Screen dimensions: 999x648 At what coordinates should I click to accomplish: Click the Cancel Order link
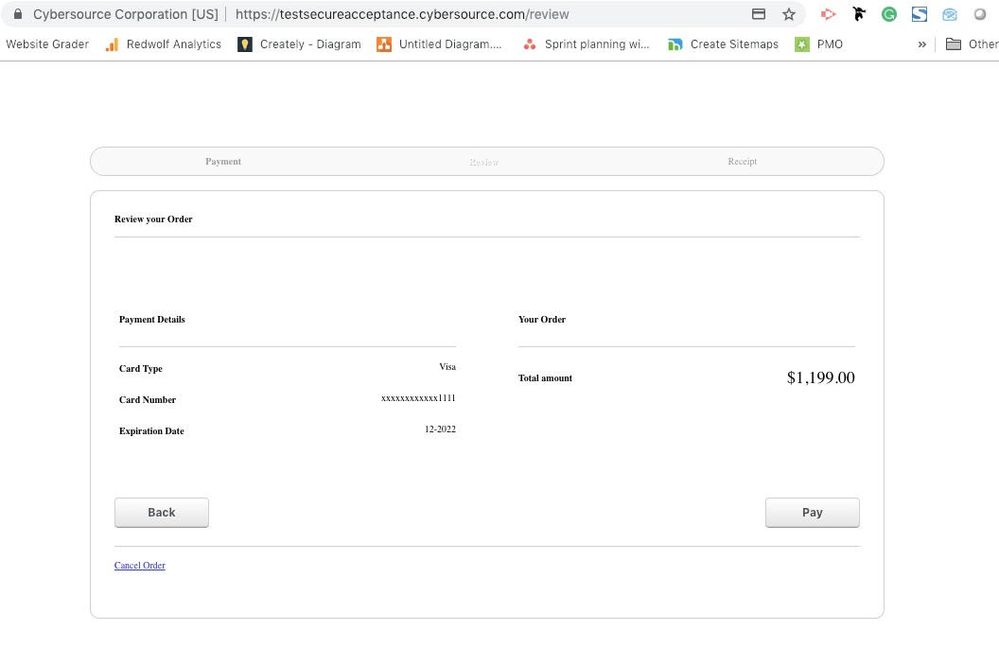[x=140, y=565]
